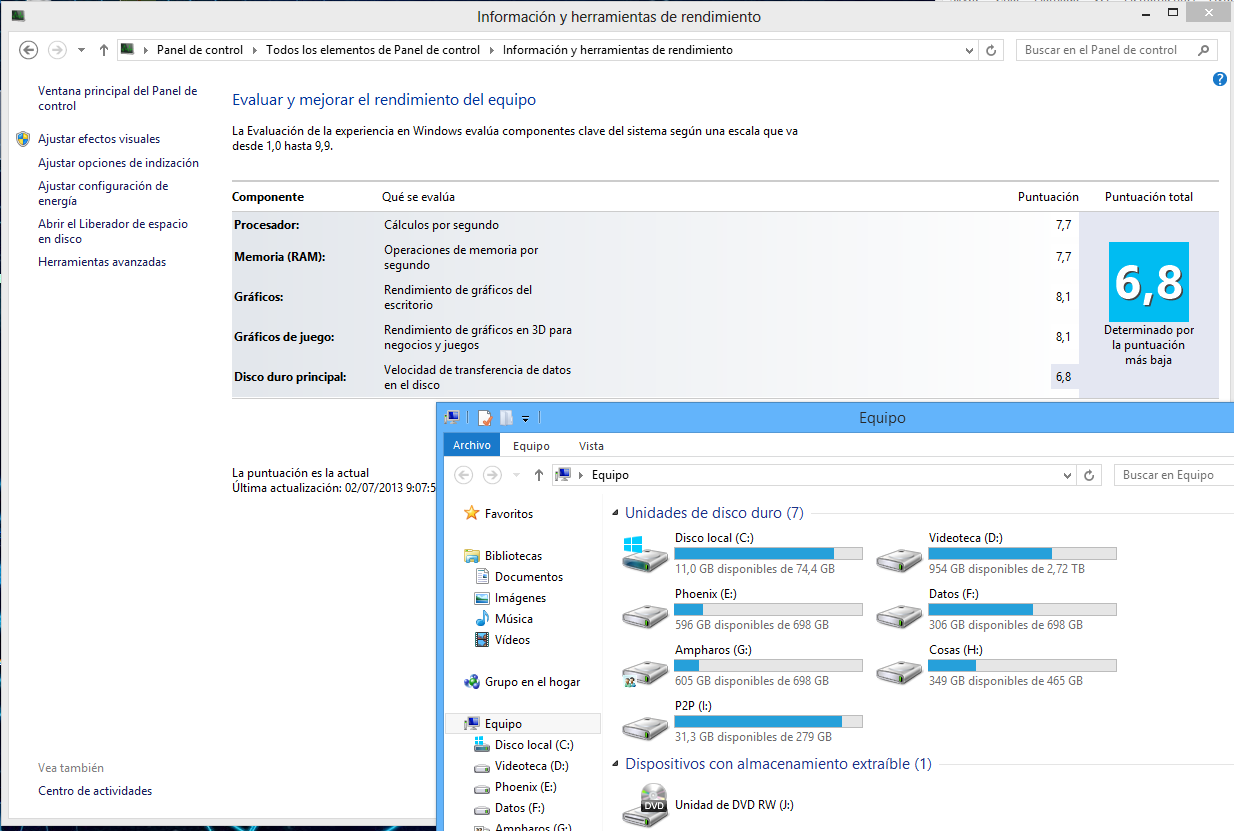Open Música library in navigation pane
This screenshot has width=1234, height=831.
[x=514, y=619]
